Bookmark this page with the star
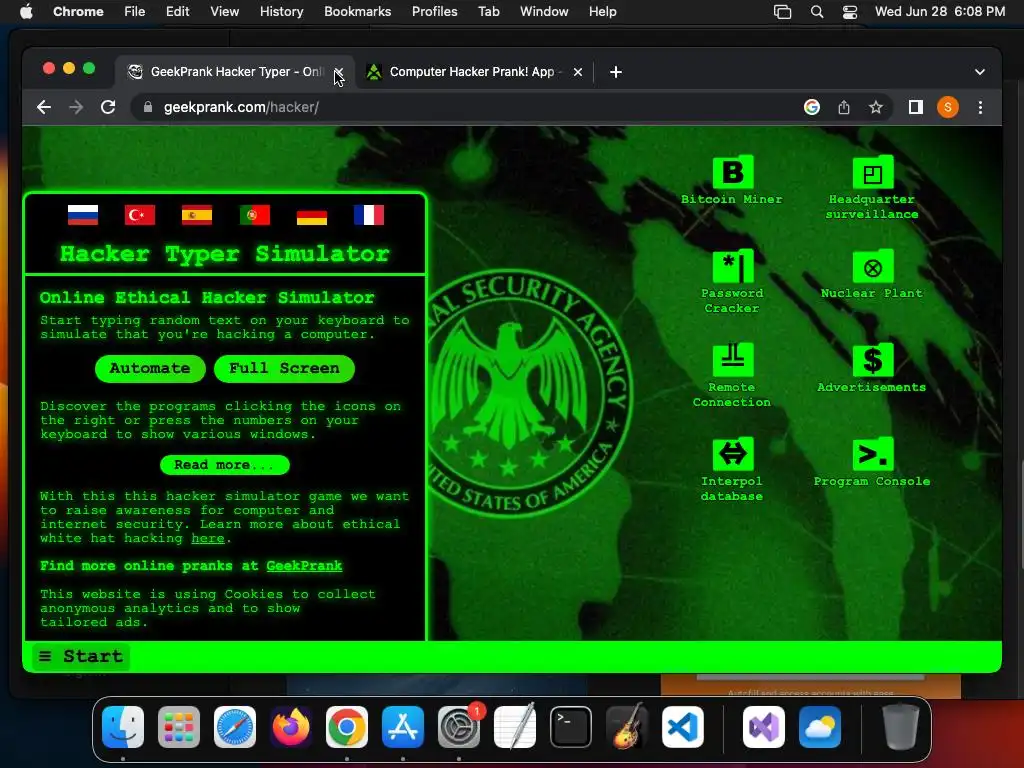 (876, 107)
